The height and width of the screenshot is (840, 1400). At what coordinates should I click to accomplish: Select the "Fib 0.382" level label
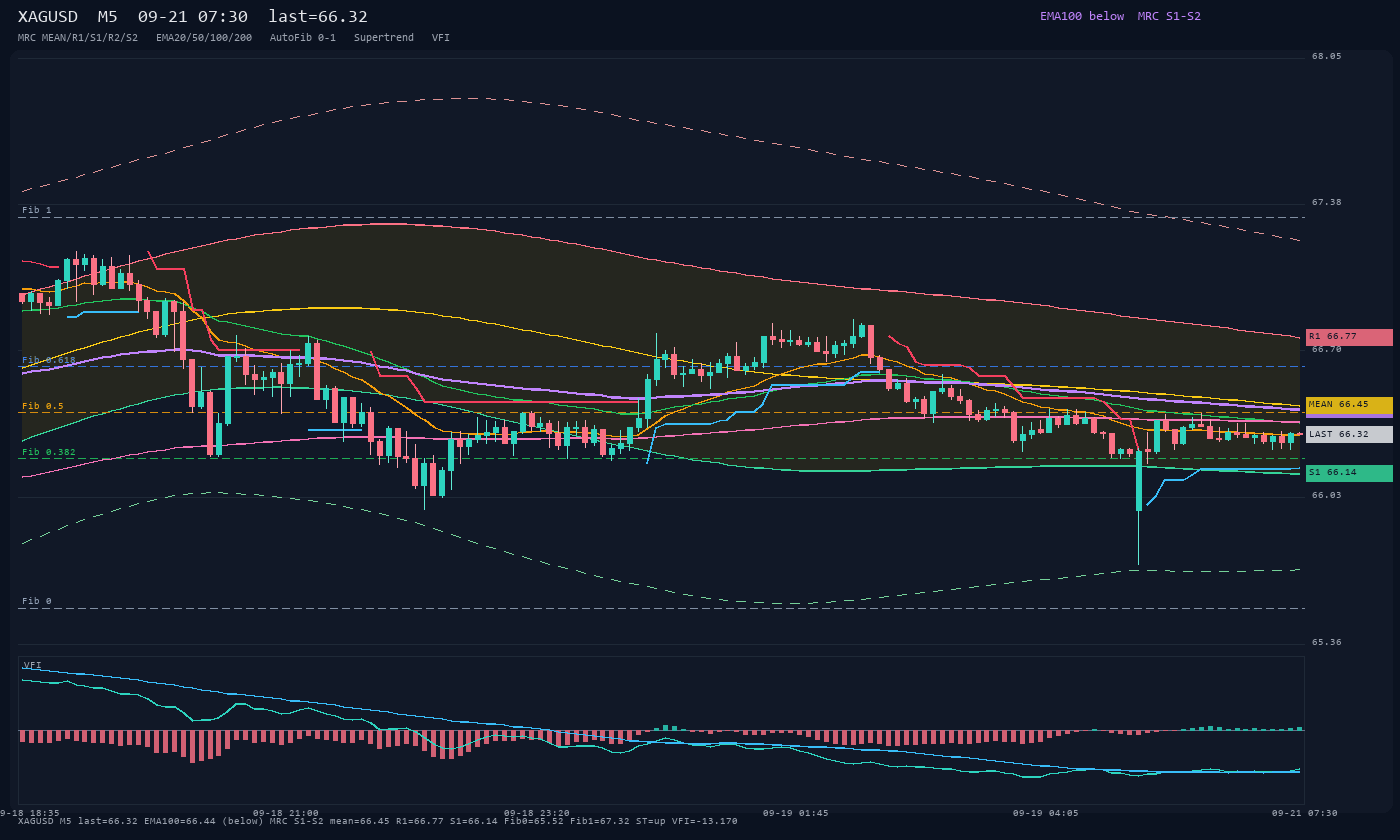pos(49,452)
